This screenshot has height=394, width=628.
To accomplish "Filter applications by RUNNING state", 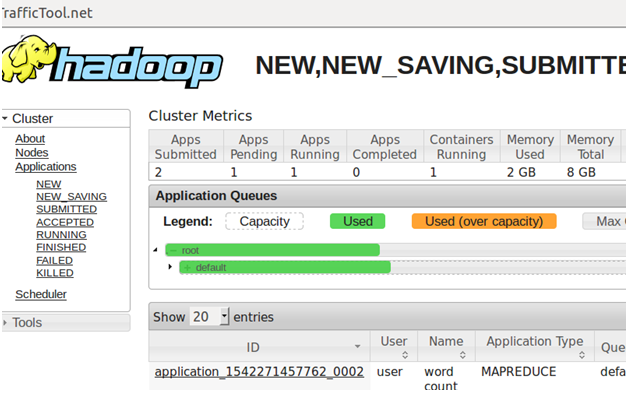I will (x=61, y=235).
